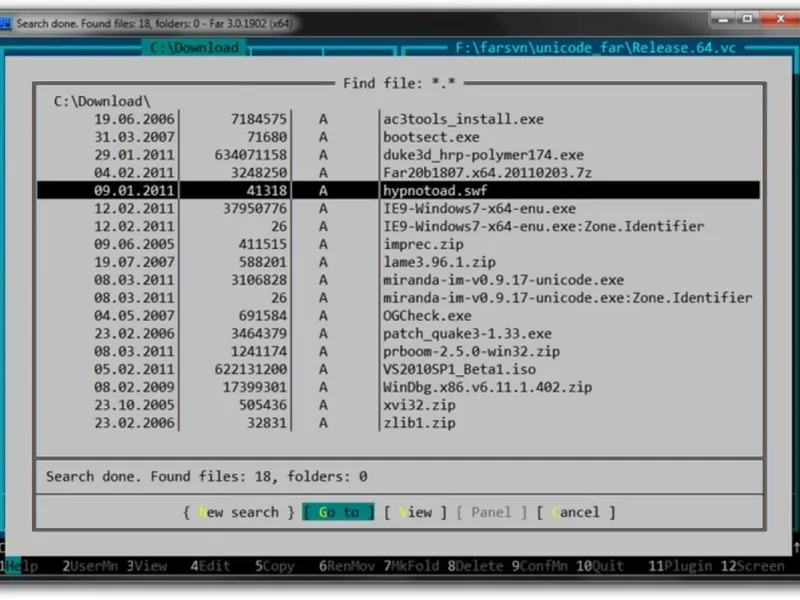Image resolution: width=800 pixels, height=600 pixels.
Task: Maximize the Far Manager window
Action: tap(747, 19)
